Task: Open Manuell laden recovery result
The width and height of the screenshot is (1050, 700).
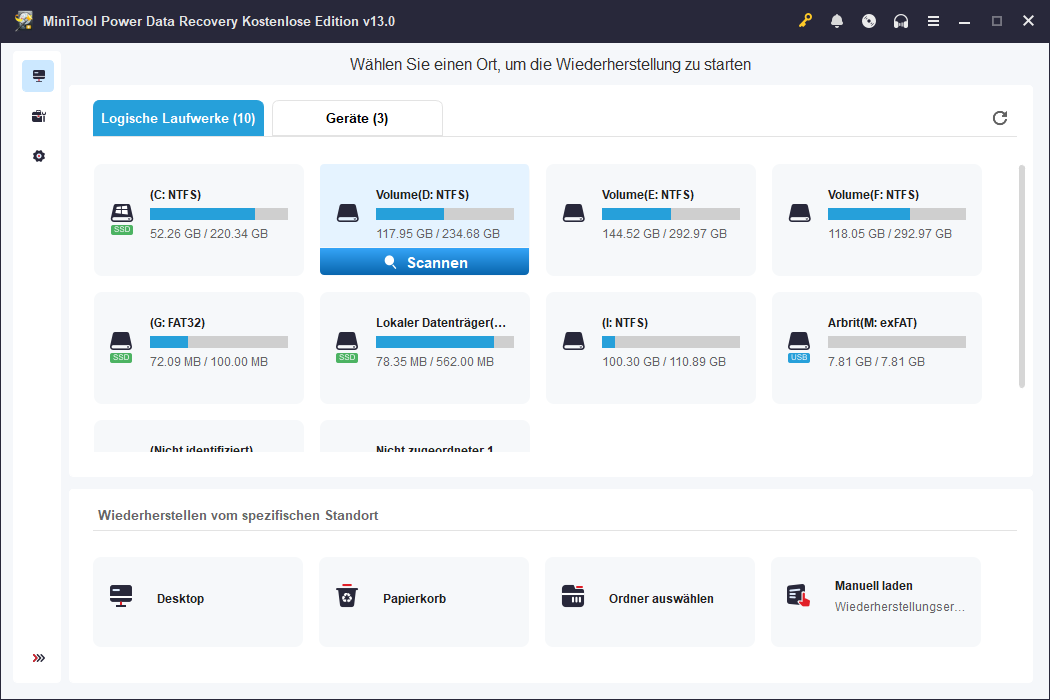Action: tap(876, 602)
